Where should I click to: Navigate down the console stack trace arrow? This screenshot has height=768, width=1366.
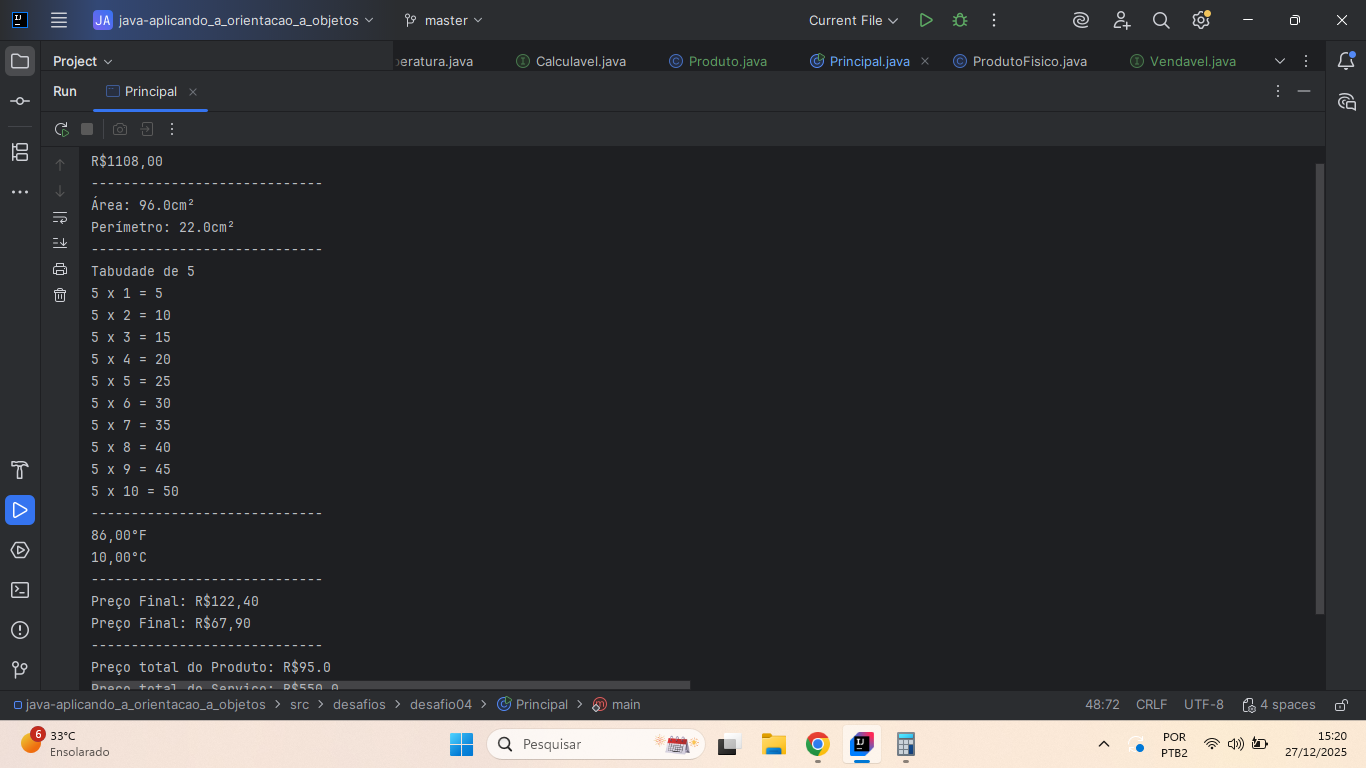click(x=60, y=190)
